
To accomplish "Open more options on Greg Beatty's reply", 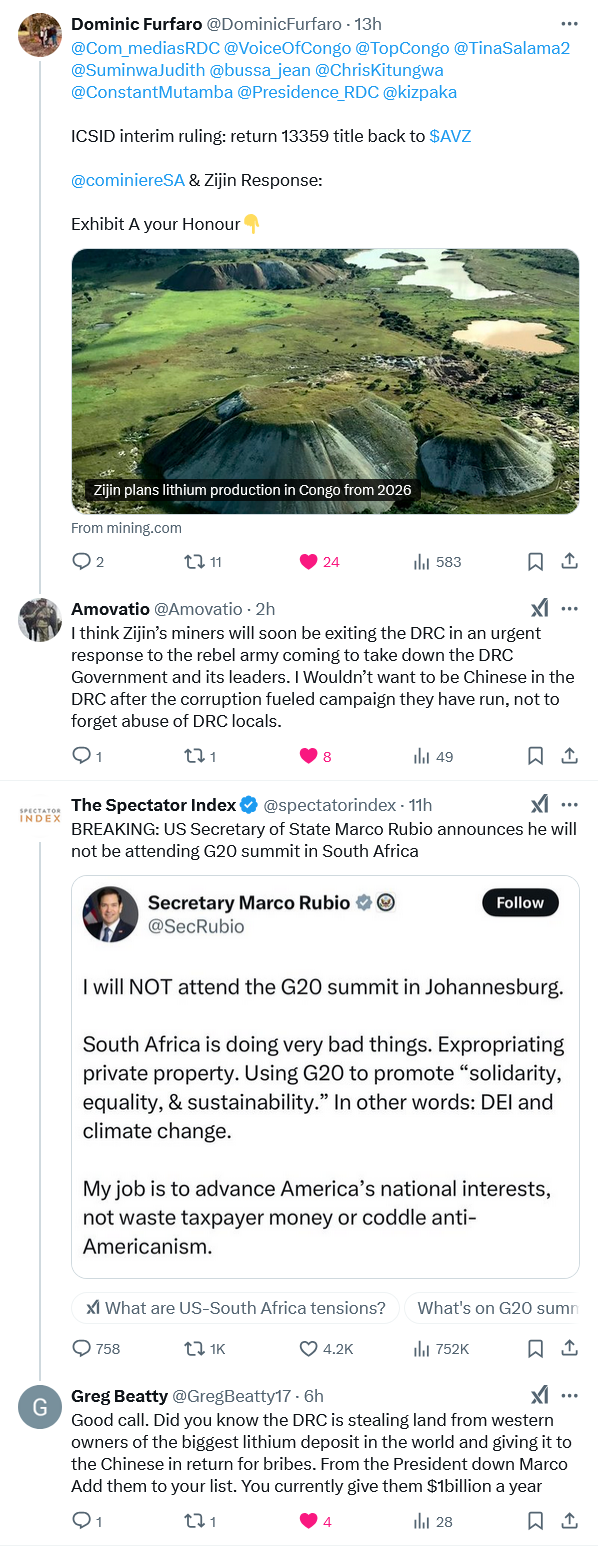I will tap(569, 1396).
